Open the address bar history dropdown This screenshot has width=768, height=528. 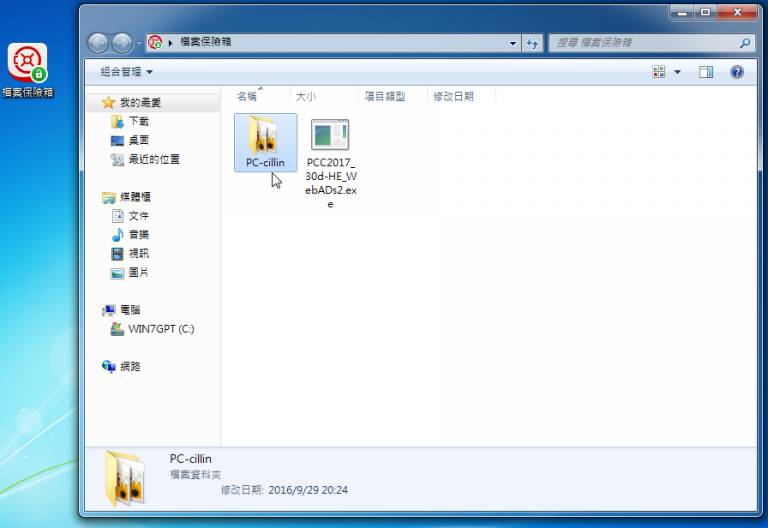click(x=512, y=43)
